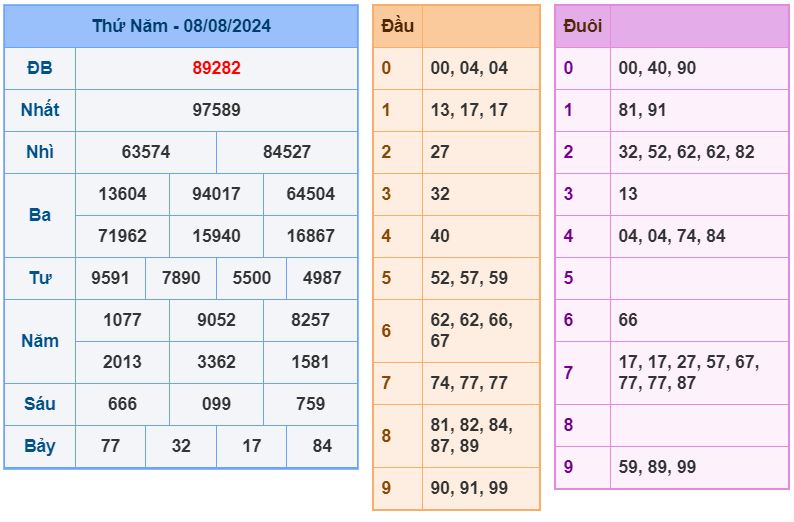Click the Năm row label

39,341
